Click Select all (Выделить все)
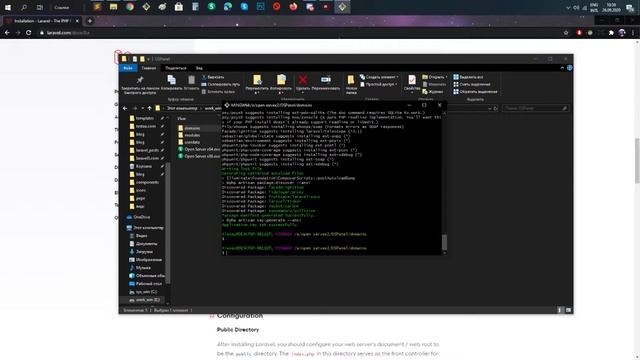The height and width of the screenshot is (360, 640). [468, 77]
